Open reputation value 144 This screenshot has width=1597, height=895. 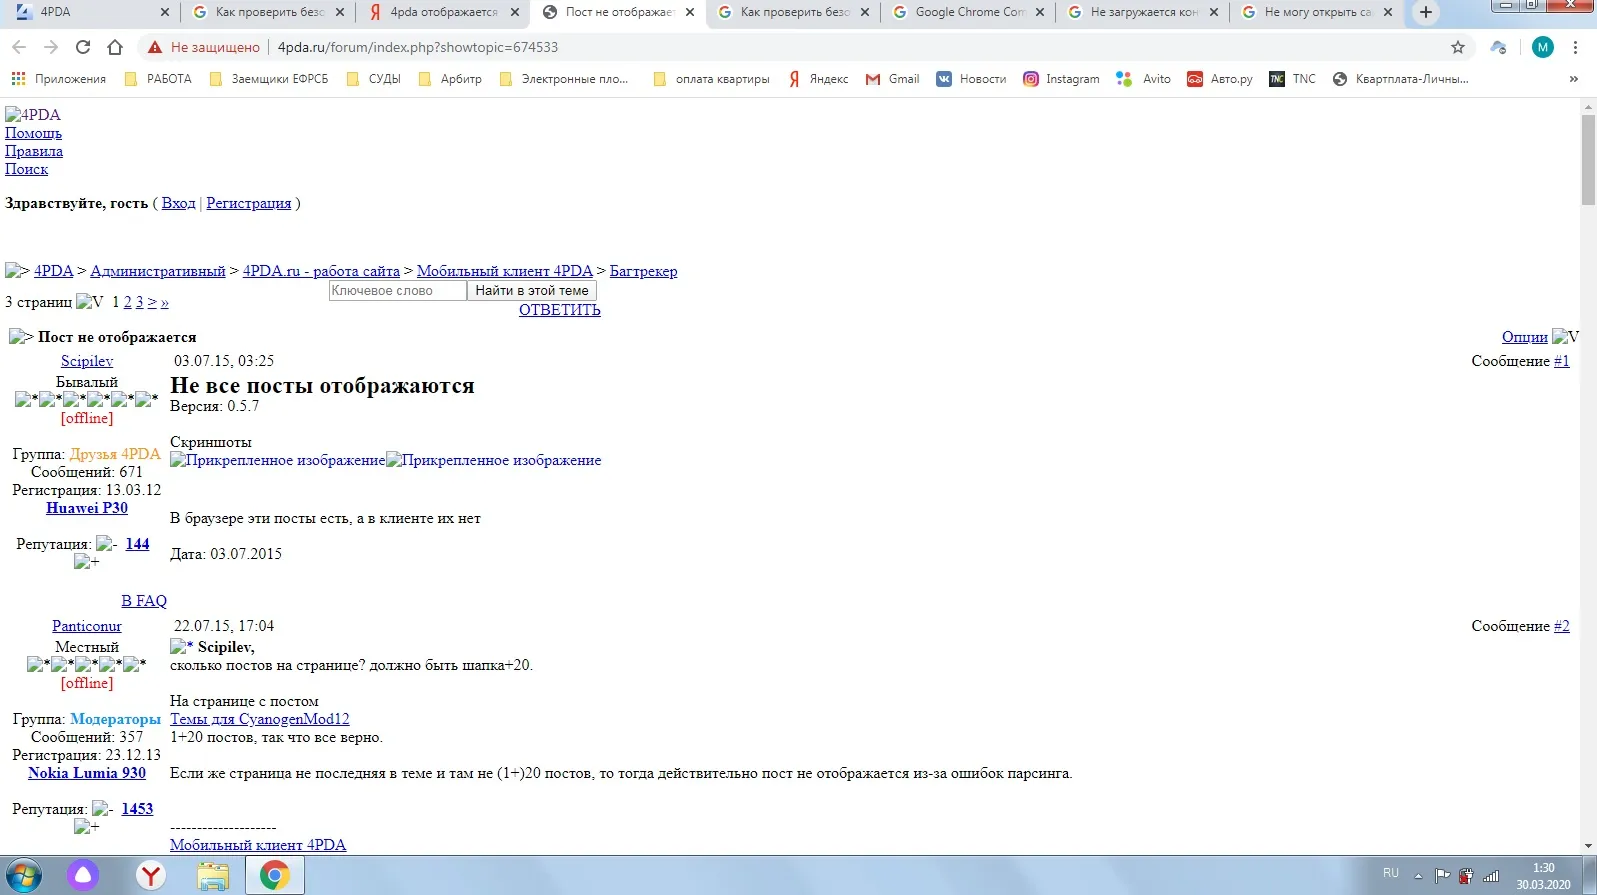137,544
